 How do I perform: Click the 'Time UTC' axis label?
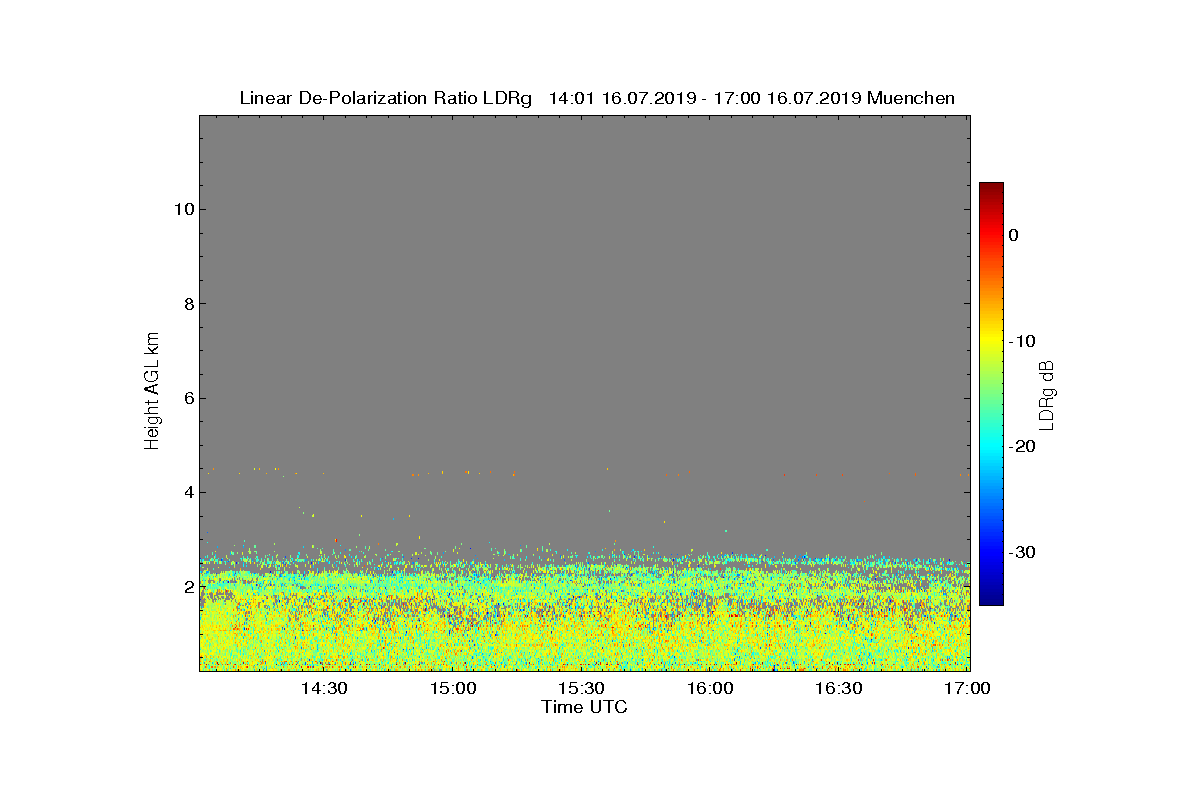[x=585, y=707]
